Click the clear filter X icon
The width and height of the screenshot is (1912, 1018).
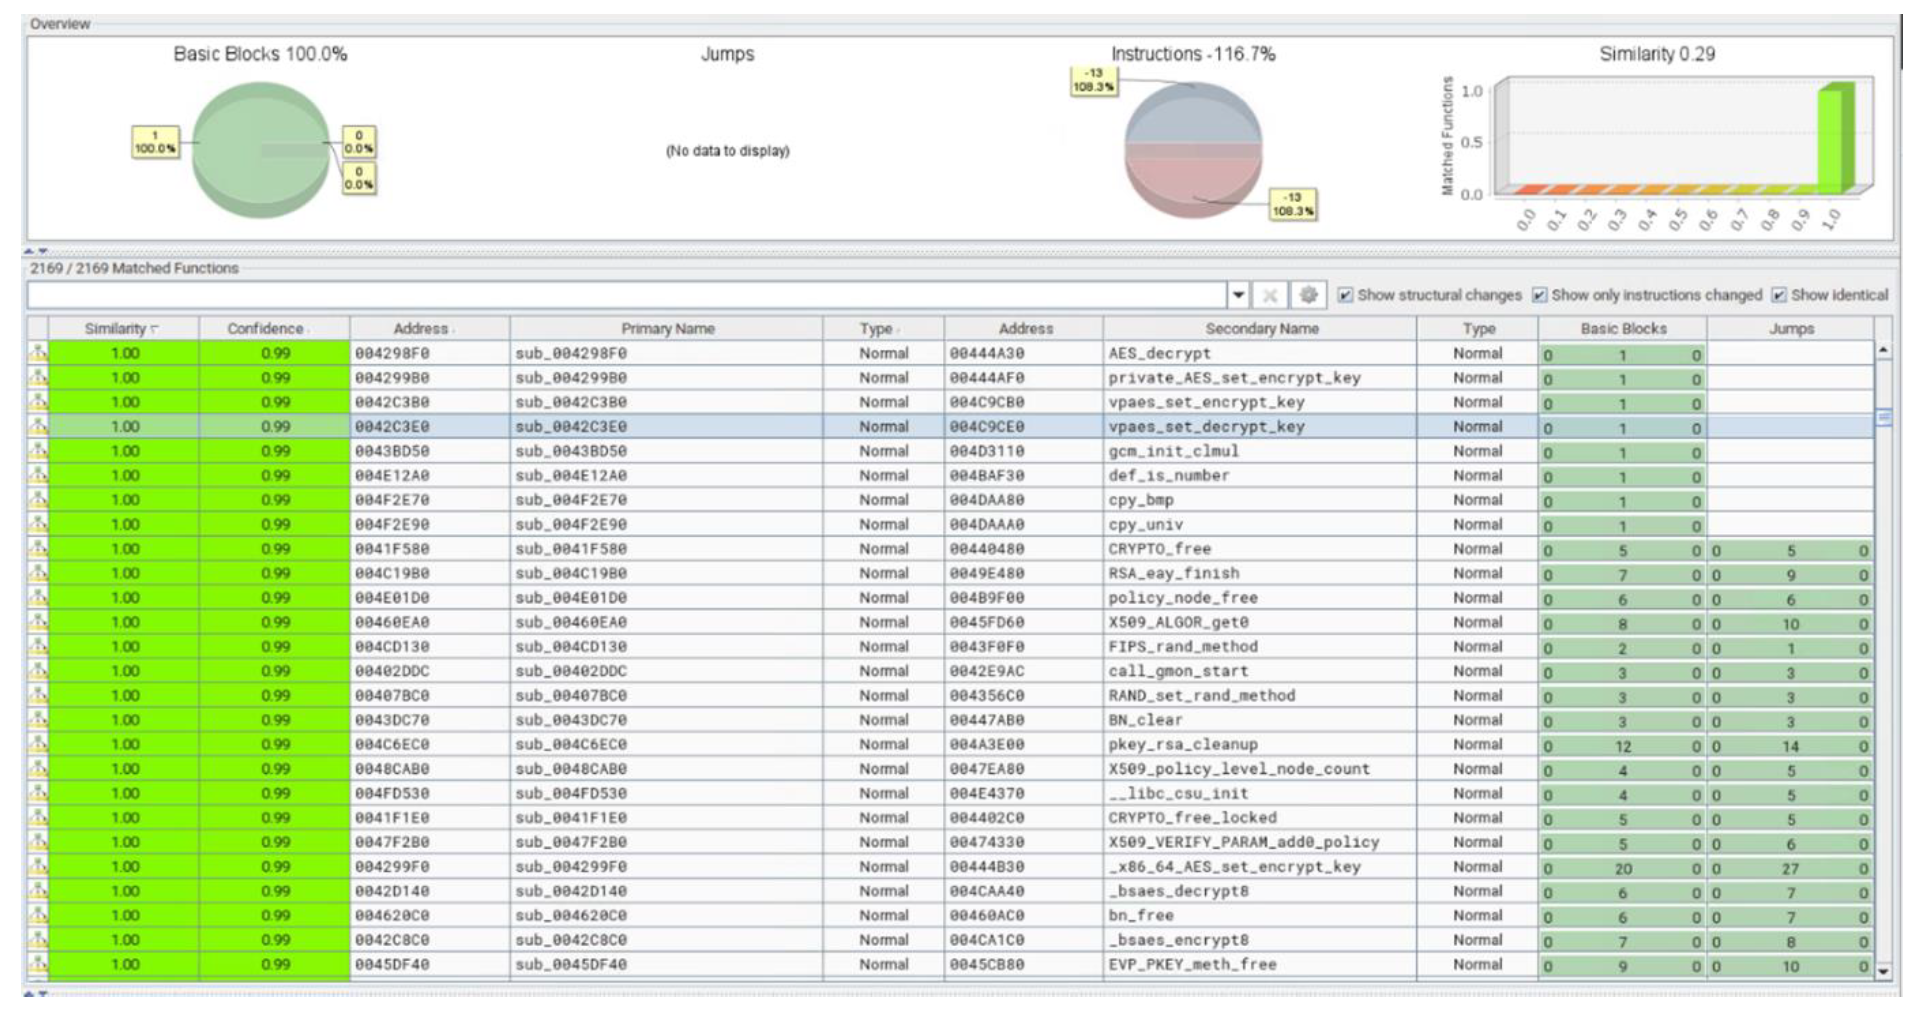pyautogui.click(x=1269, y=295)
